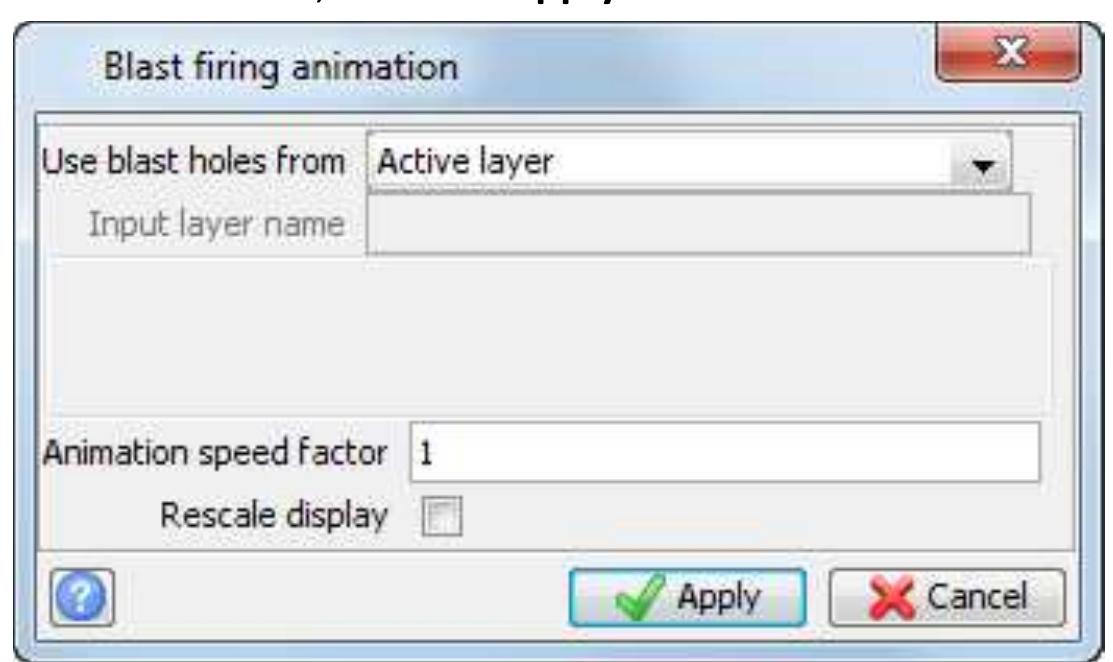Screen dimensions: 1113x662
Task: Close the Blast firing animation dialog
Action: point(1009,53)
